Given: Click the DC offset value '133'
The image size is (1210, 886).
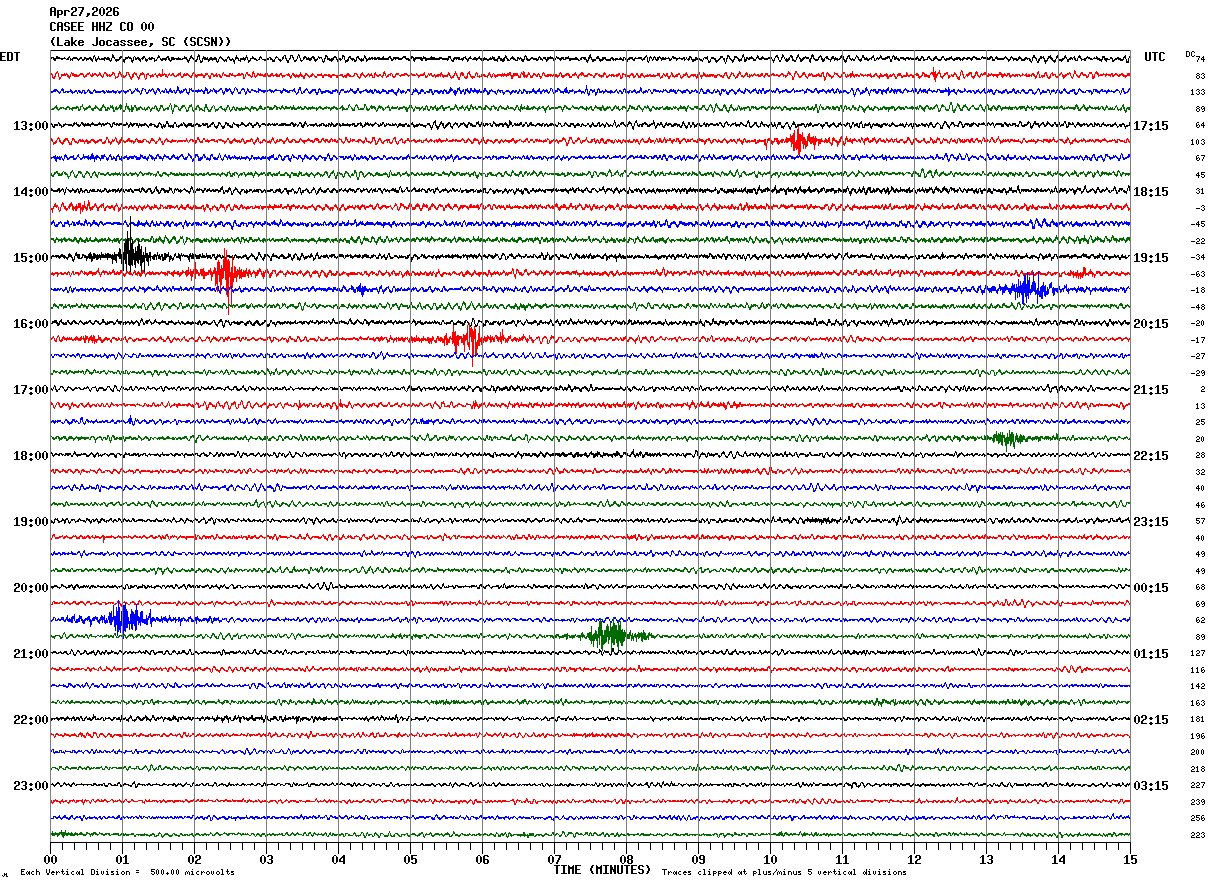Looking at the screenshot, I should pos(1197,92).
